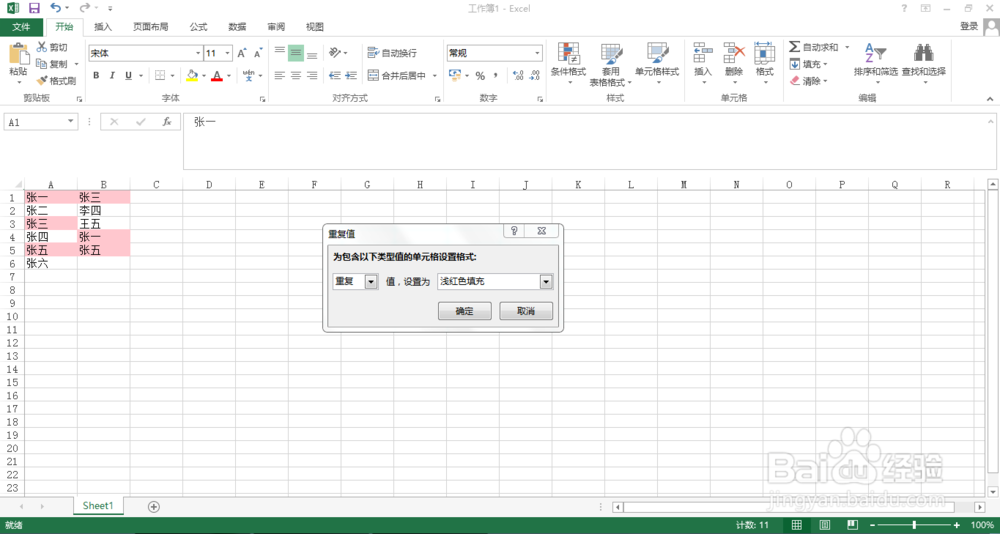Switch to the Insert (插入) tab
Image resolution: width=1000 pixels, height=534 pixels.
click(103, 27)
